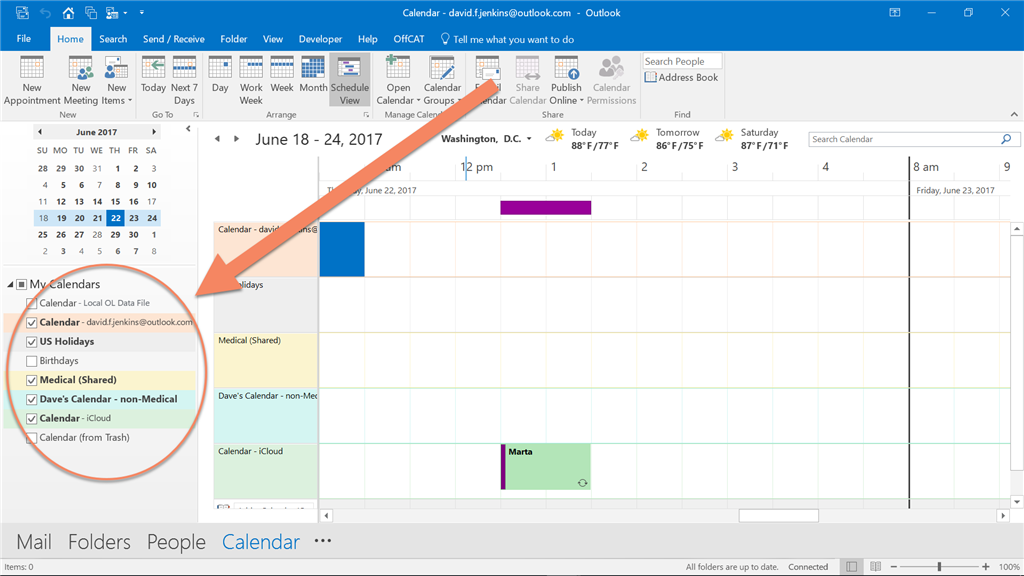Collapse the ribbon
The image size is (1024, 576).
[x=1014, y=114]
